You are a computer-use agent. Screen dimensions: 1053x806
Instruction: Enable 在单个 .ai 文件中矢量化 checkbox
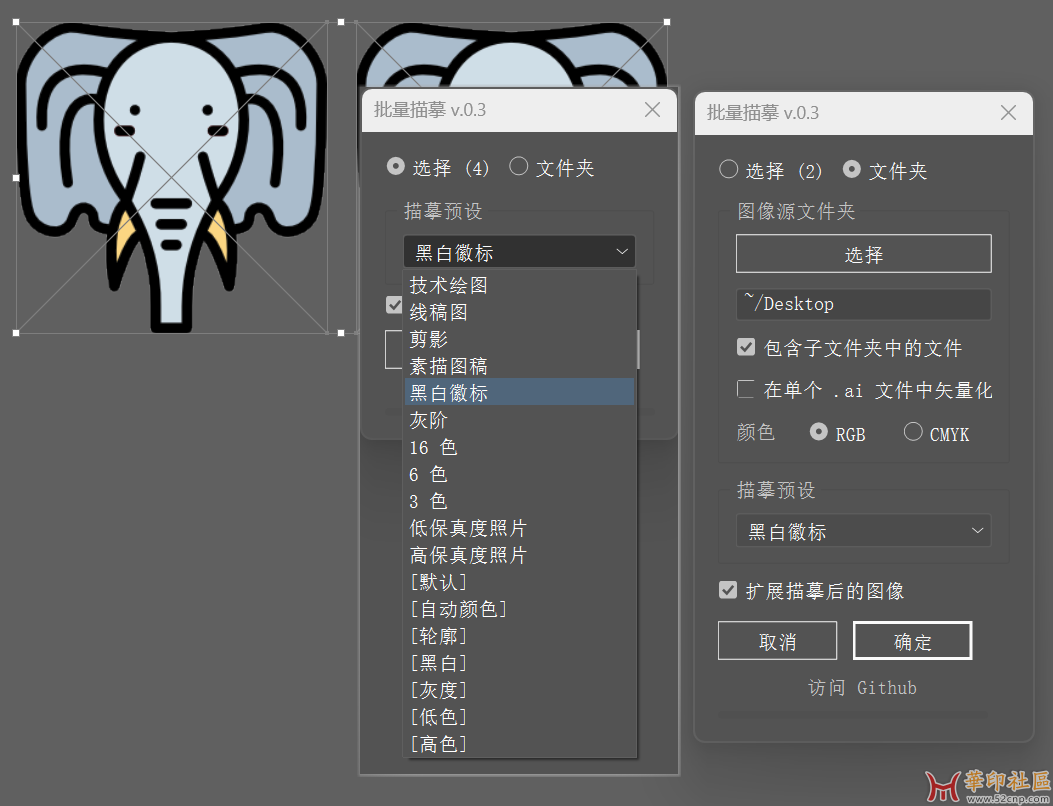pyautogui.click(x=745, y=389)
